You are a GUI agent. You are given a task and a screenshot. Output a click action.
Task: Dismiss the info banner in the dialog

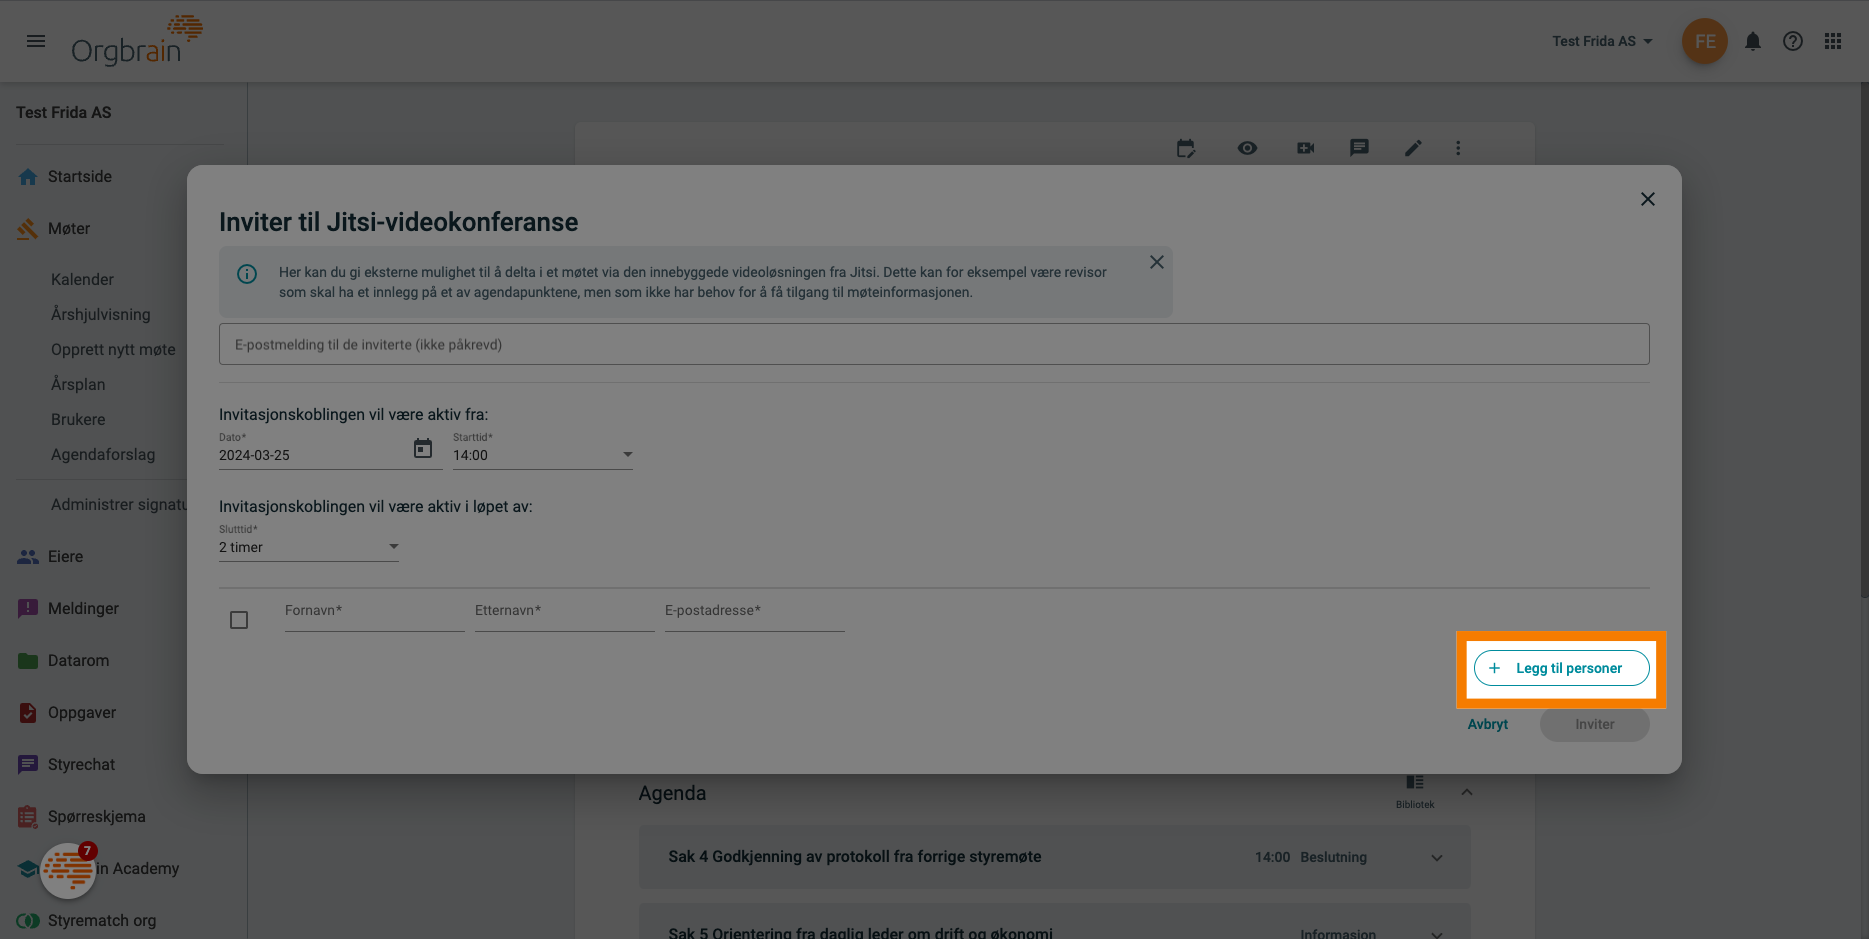tap(1157, 262)
